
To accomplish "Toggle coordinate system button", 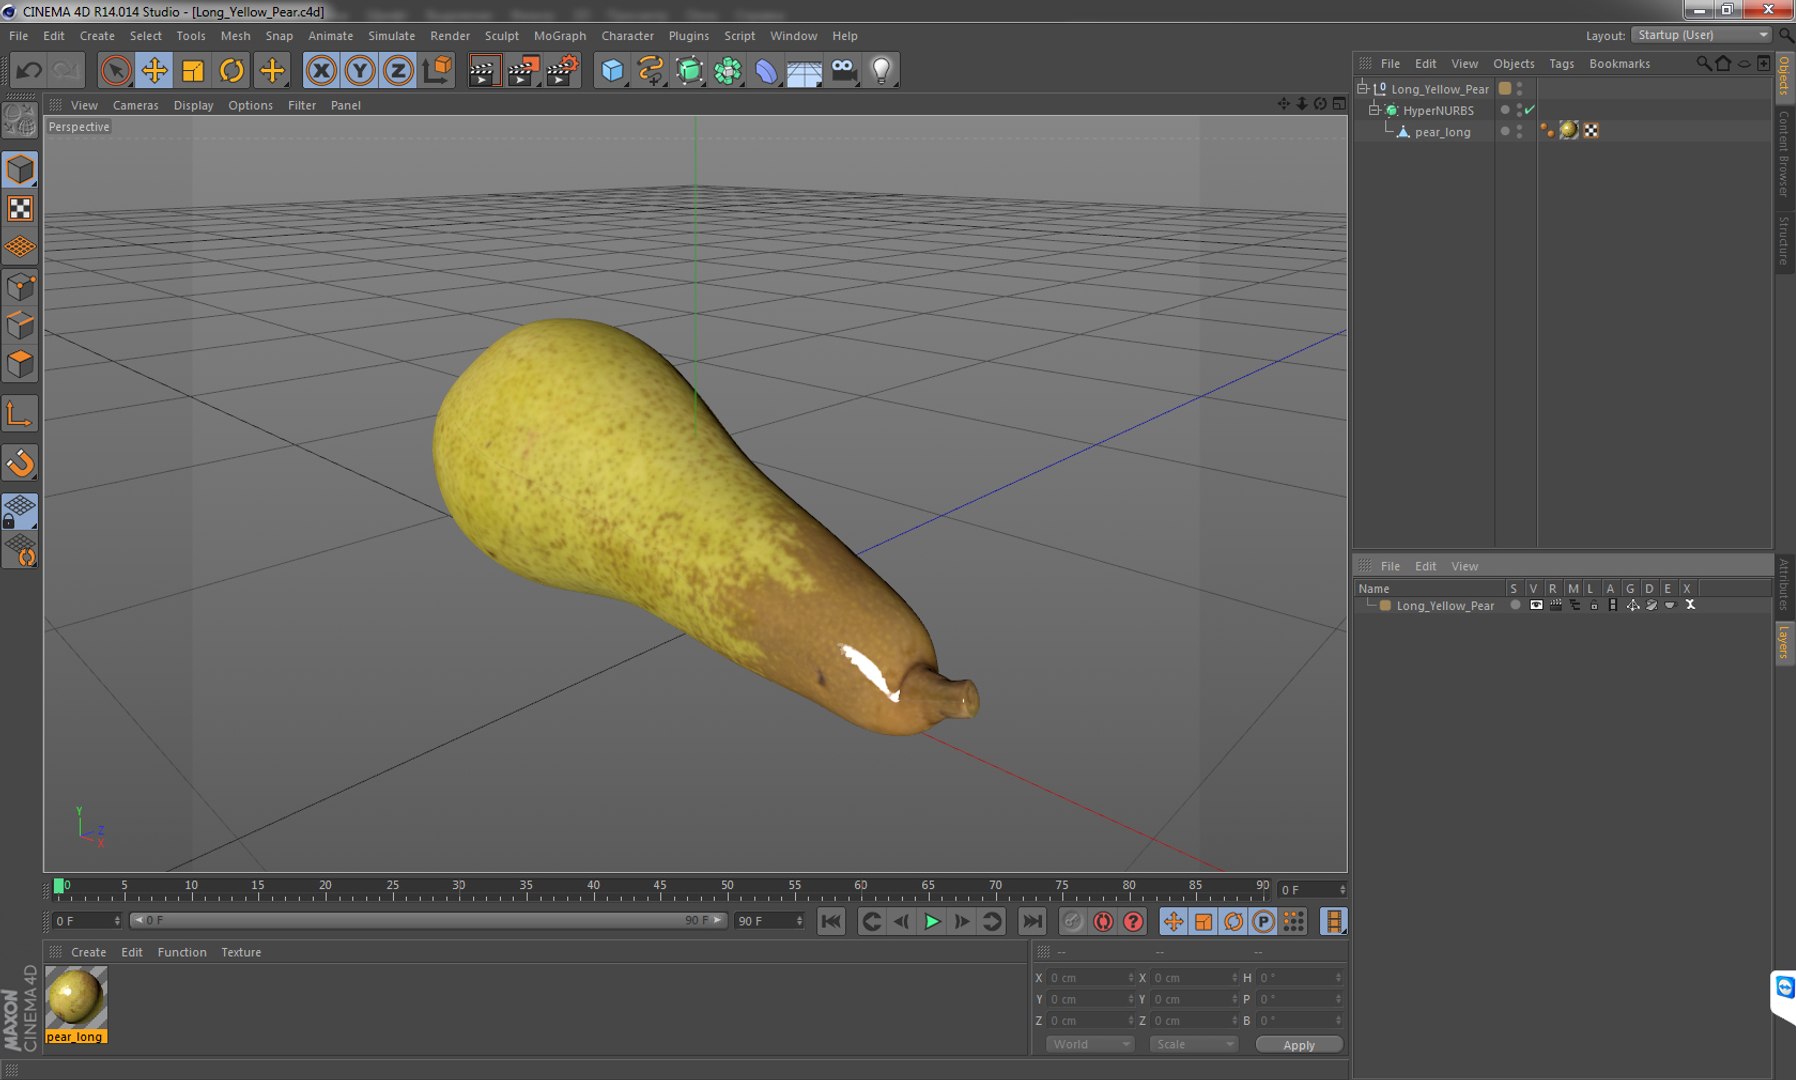I will (437, 70).
